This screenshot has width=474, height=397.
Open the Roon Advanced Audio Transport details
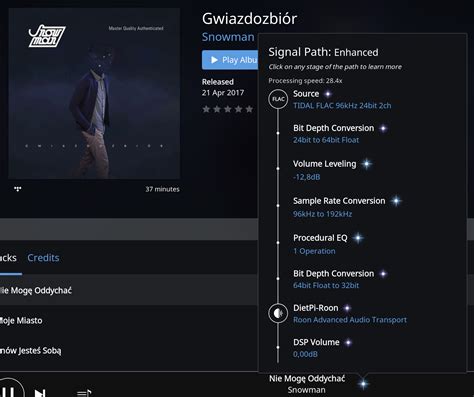tap(350, 320)
